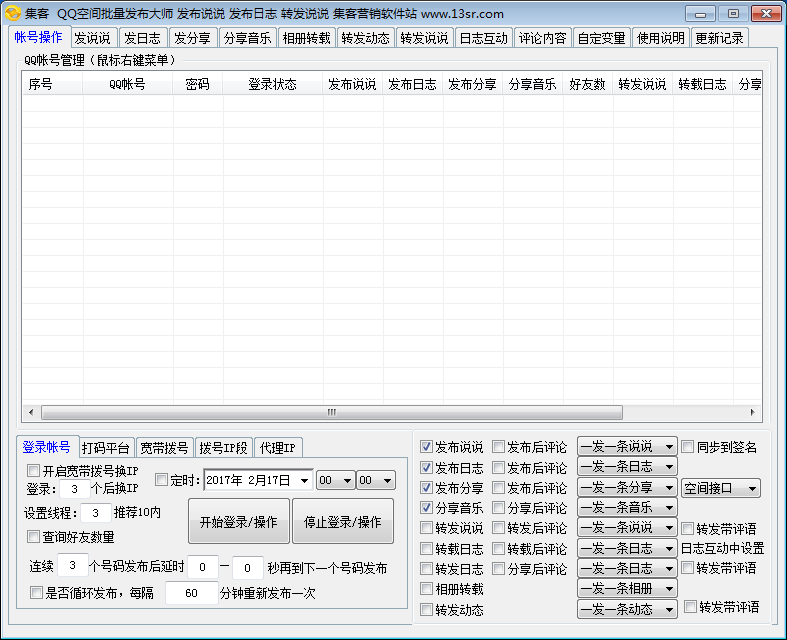
Task: Click the 60 分钟 interval field
Action: [191, 593]
